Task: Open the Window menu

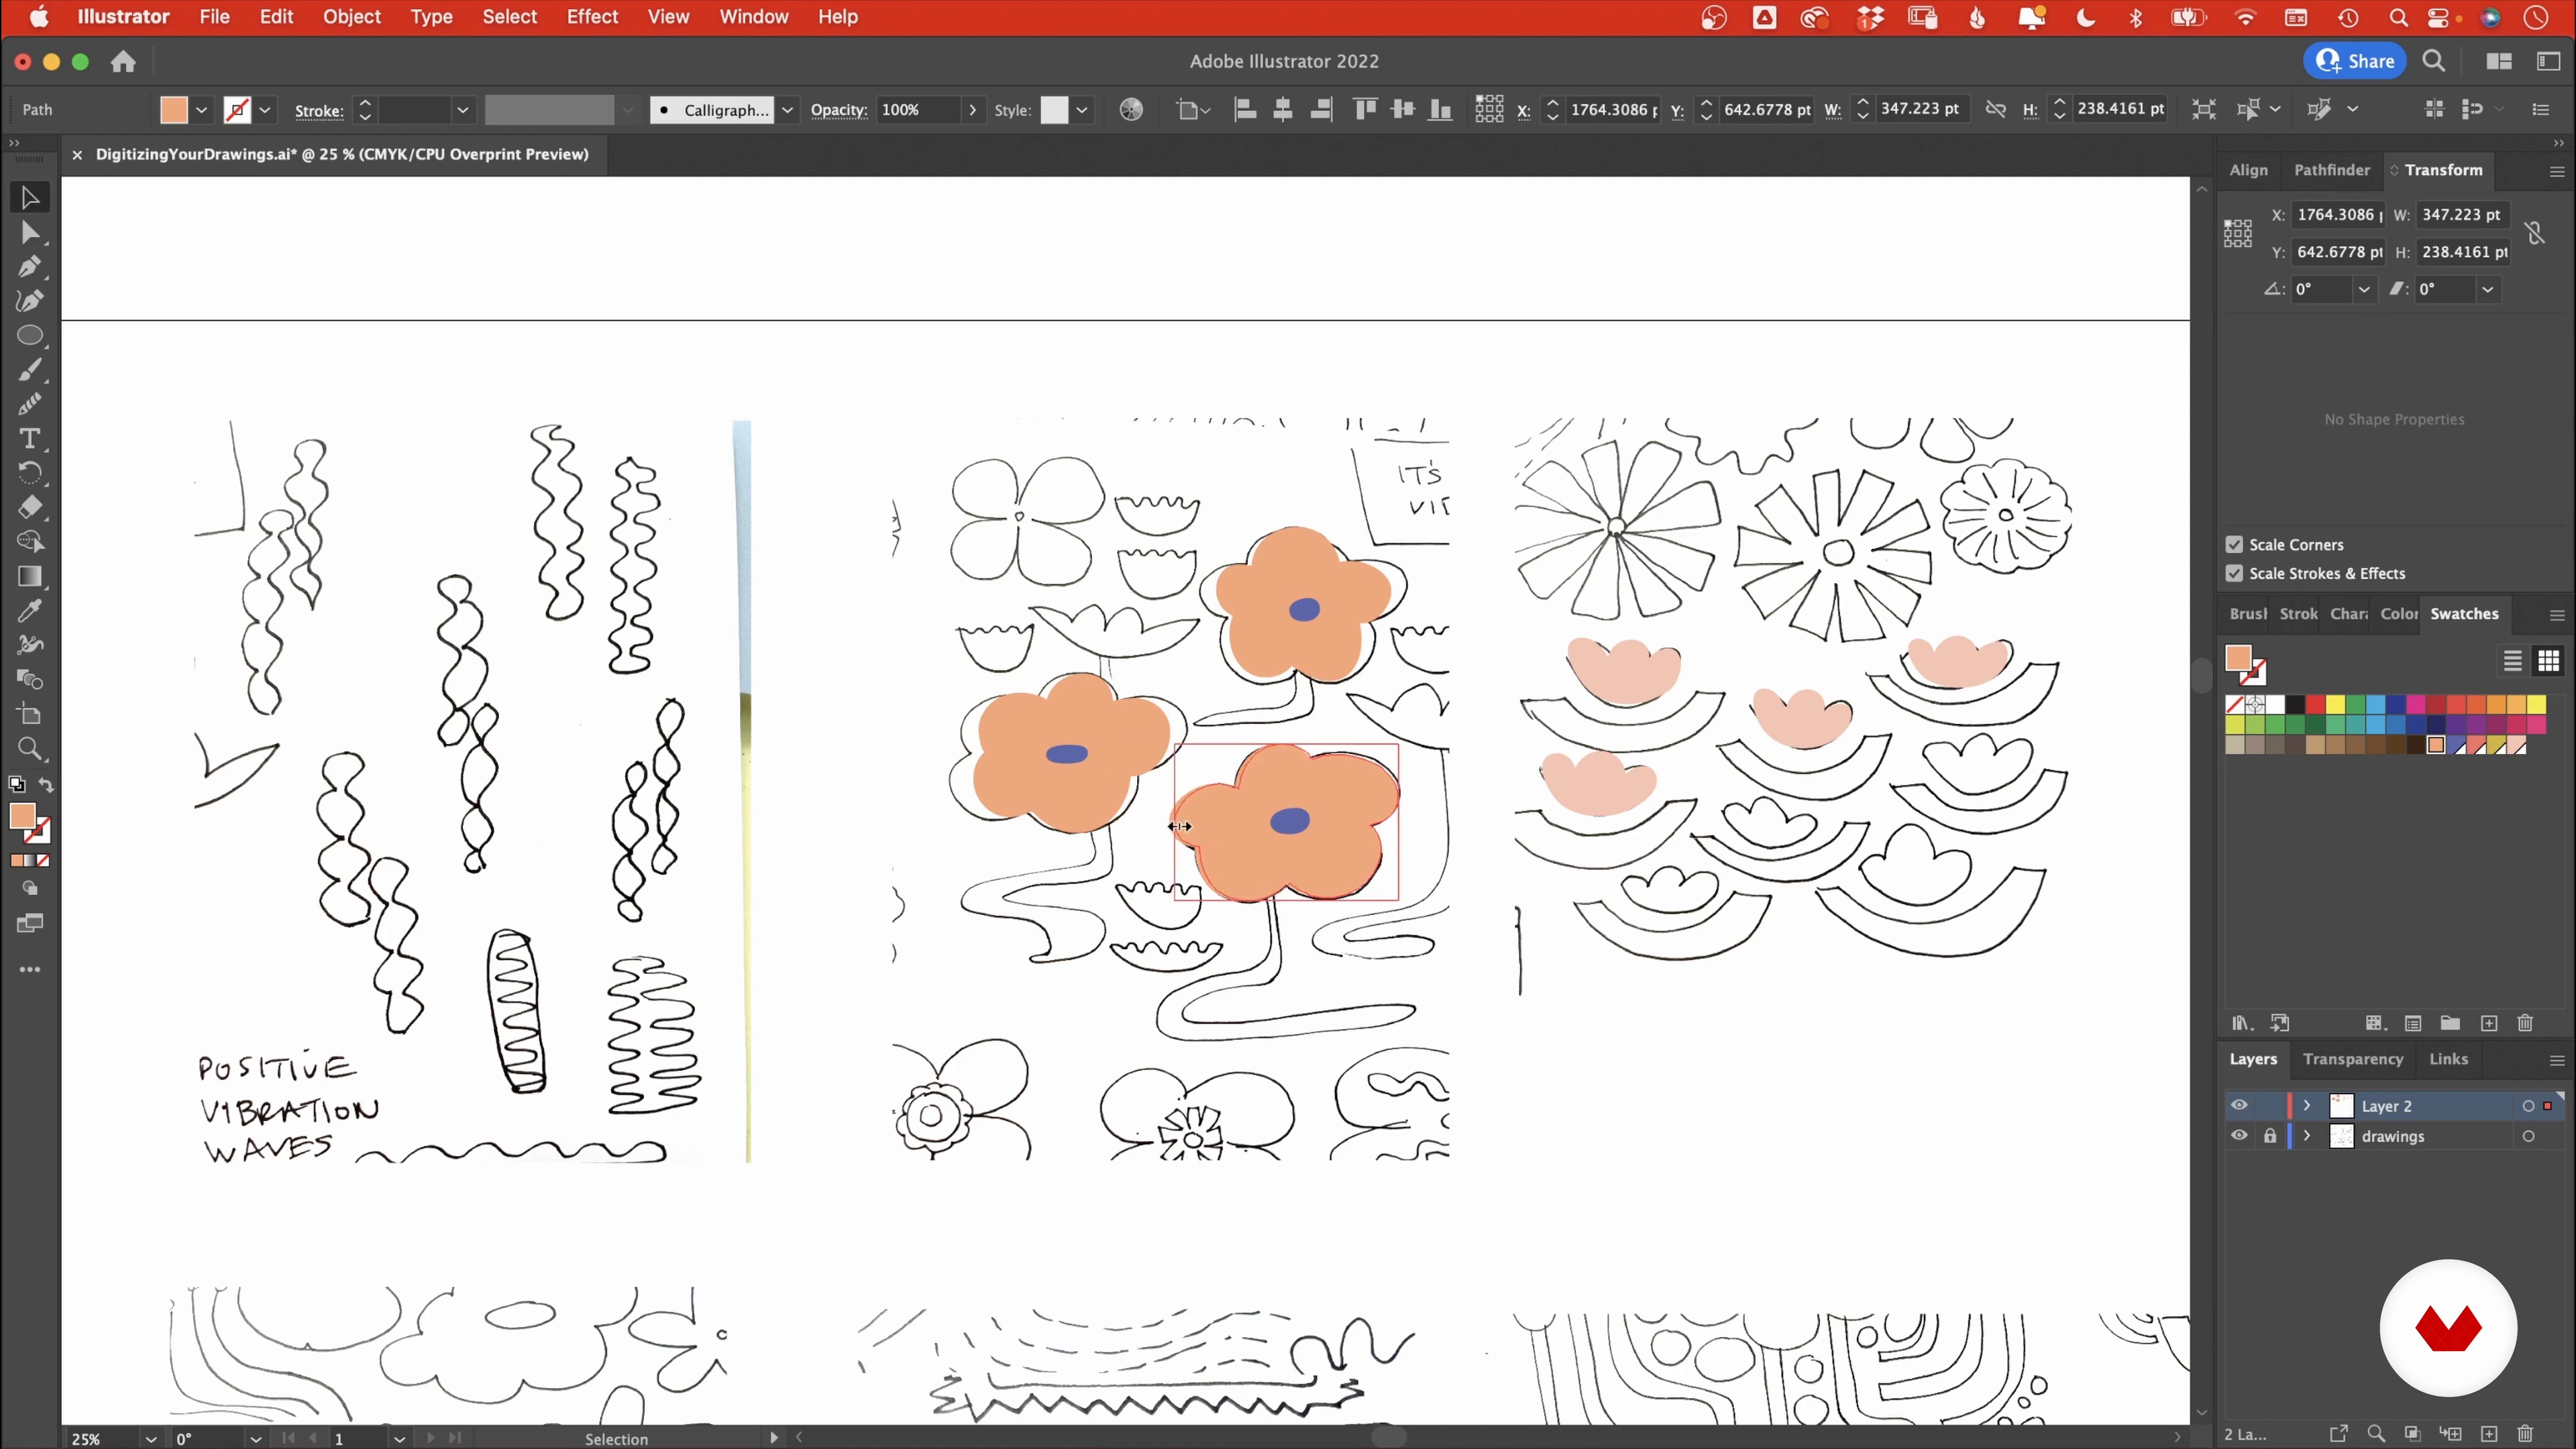Action: click(x=754, y=17)
